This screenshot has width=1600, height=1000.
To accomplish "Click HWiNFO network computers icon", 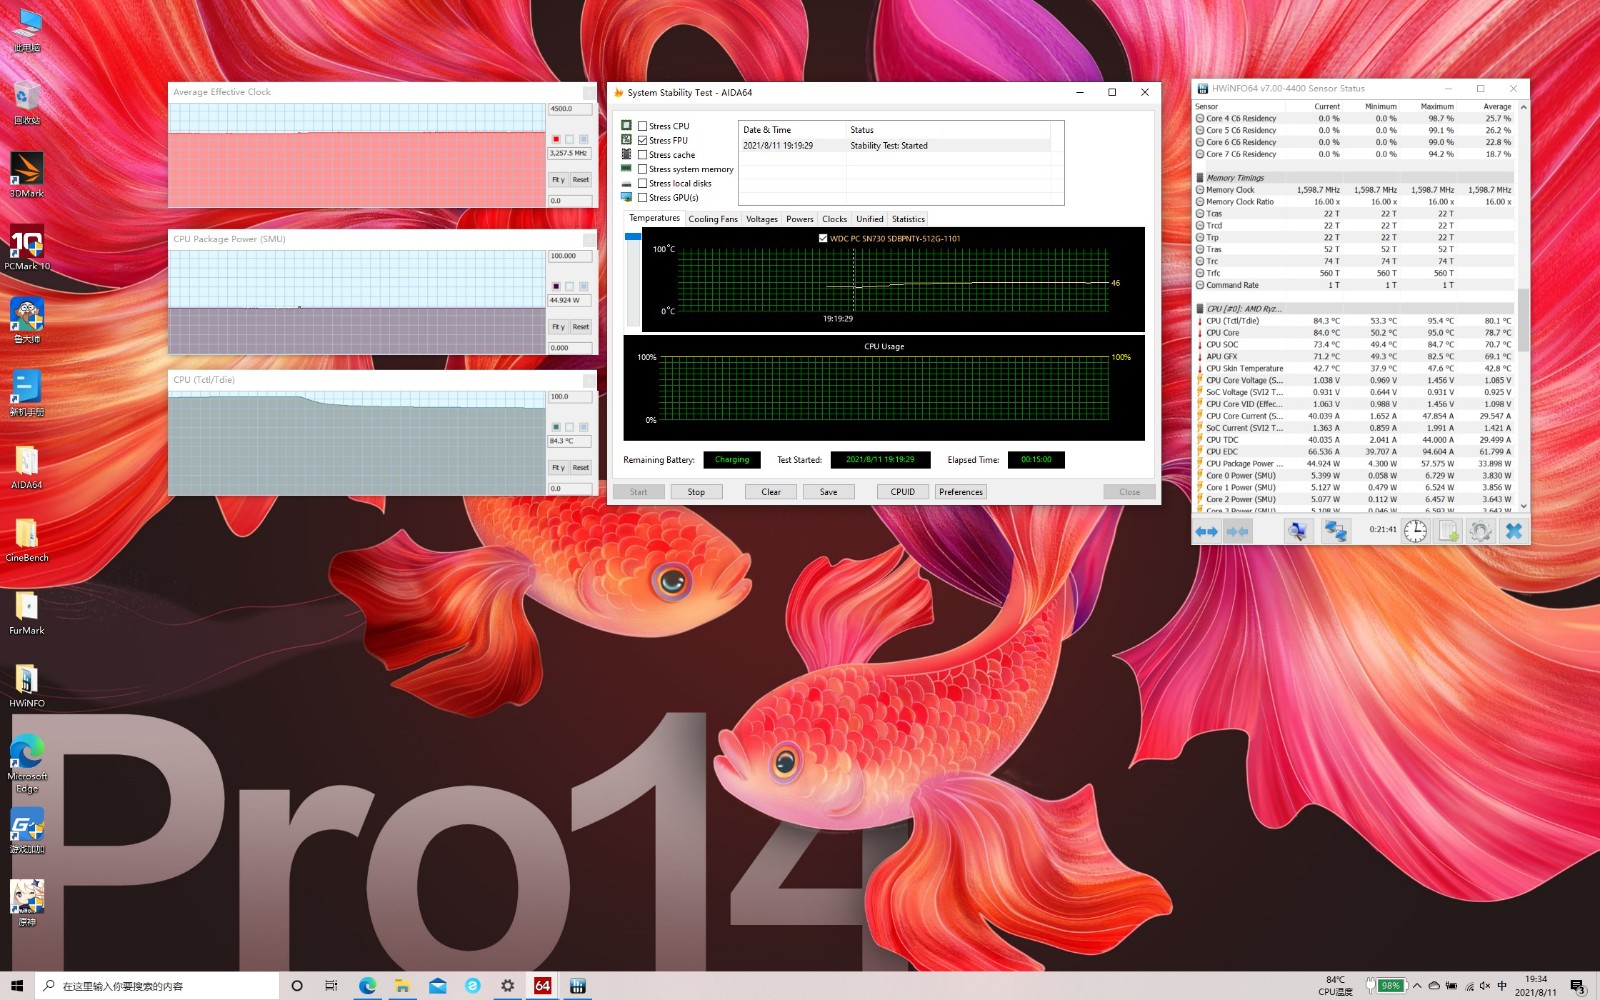I will [x=1336, y=531].
